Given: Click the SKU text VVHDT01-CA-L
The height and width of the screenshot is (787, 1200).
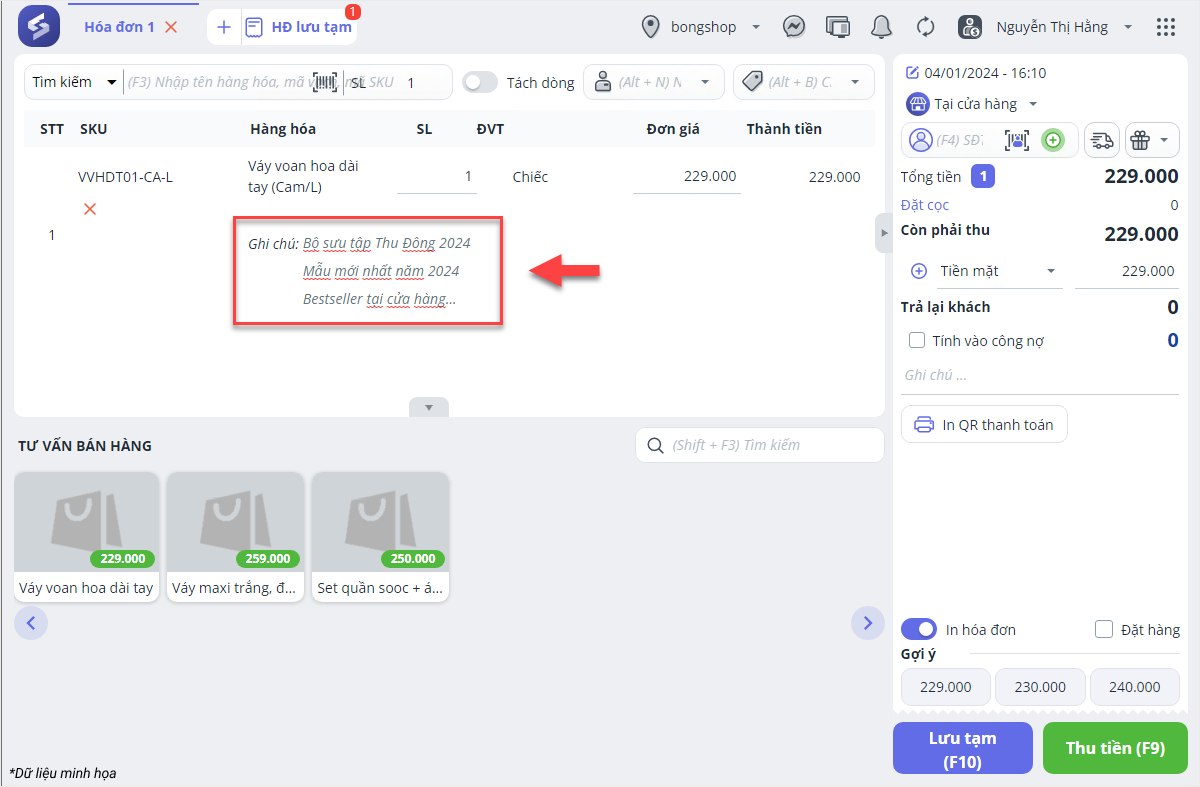Looking at the screenshot, I should point(125,177).
